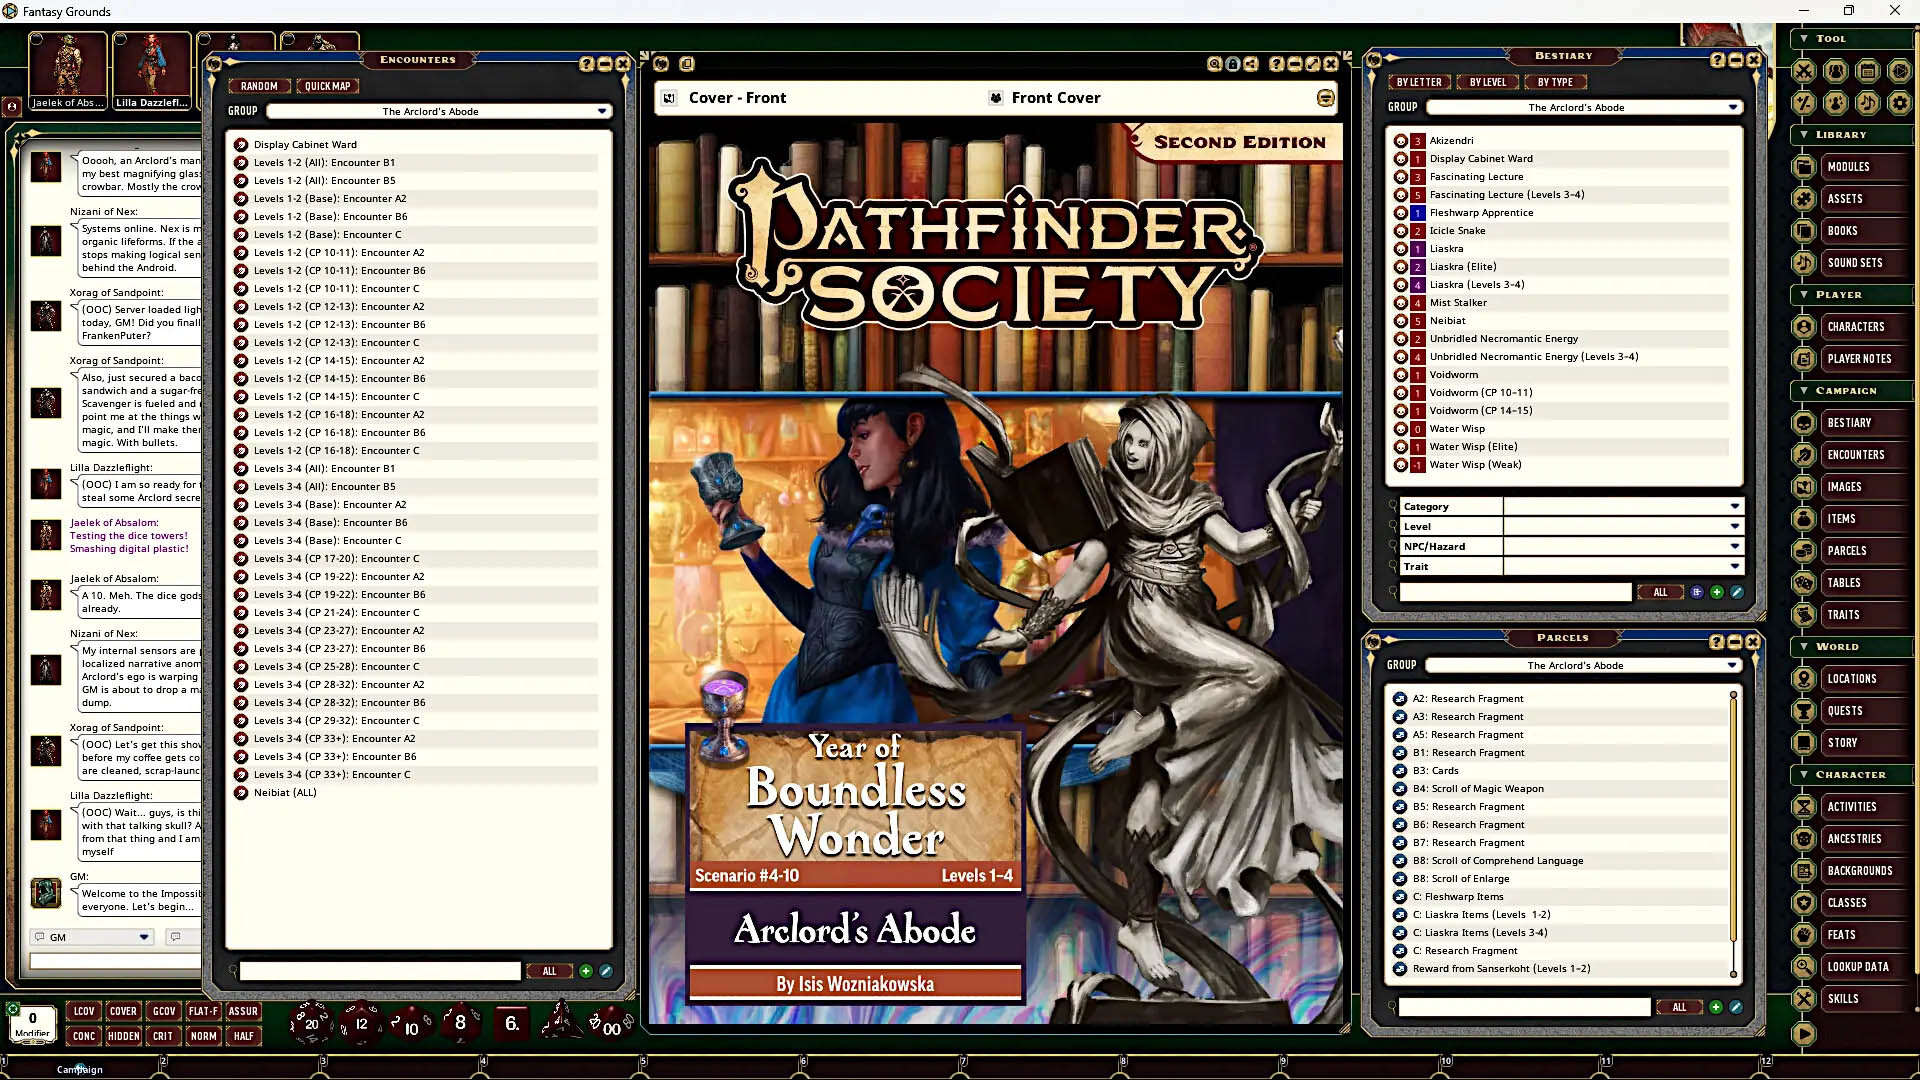The width and height of the screenshot is (1920, 1080).
Task: Open the Calendar tool icon
Action: point(1868,71)
